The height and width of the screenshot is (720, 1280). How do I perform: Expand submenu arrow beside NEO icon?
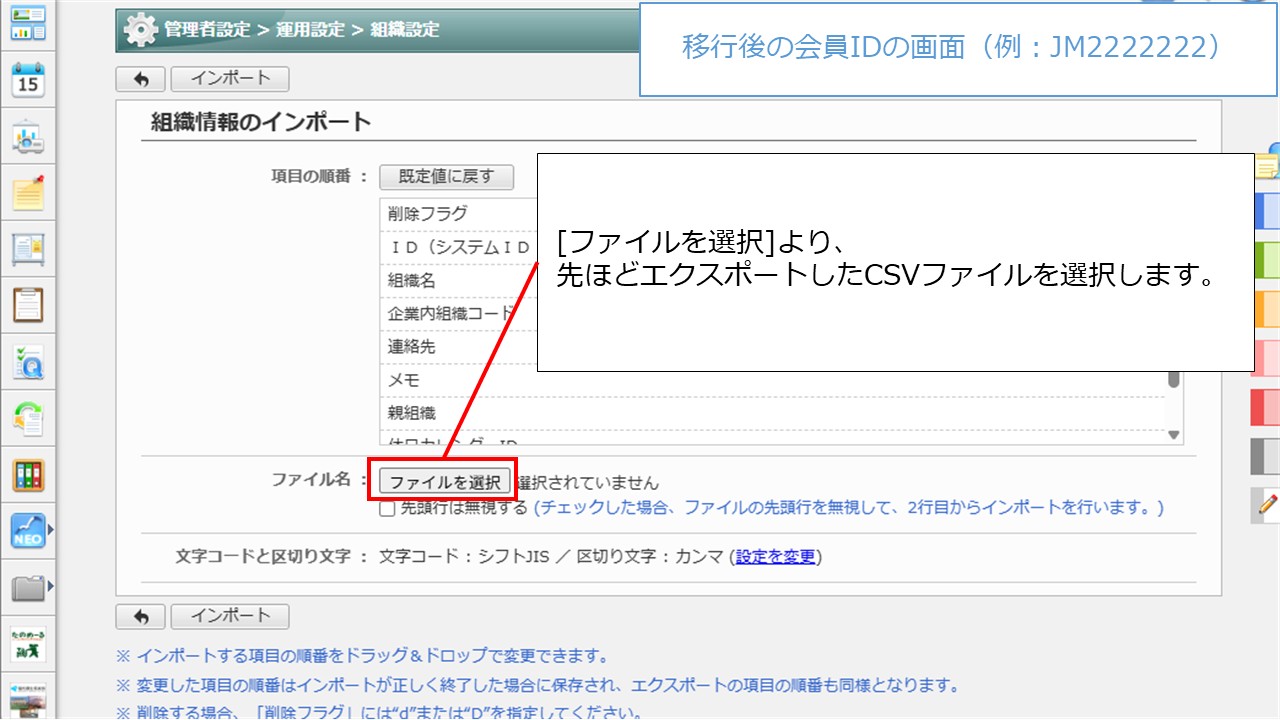pos(51,529)
